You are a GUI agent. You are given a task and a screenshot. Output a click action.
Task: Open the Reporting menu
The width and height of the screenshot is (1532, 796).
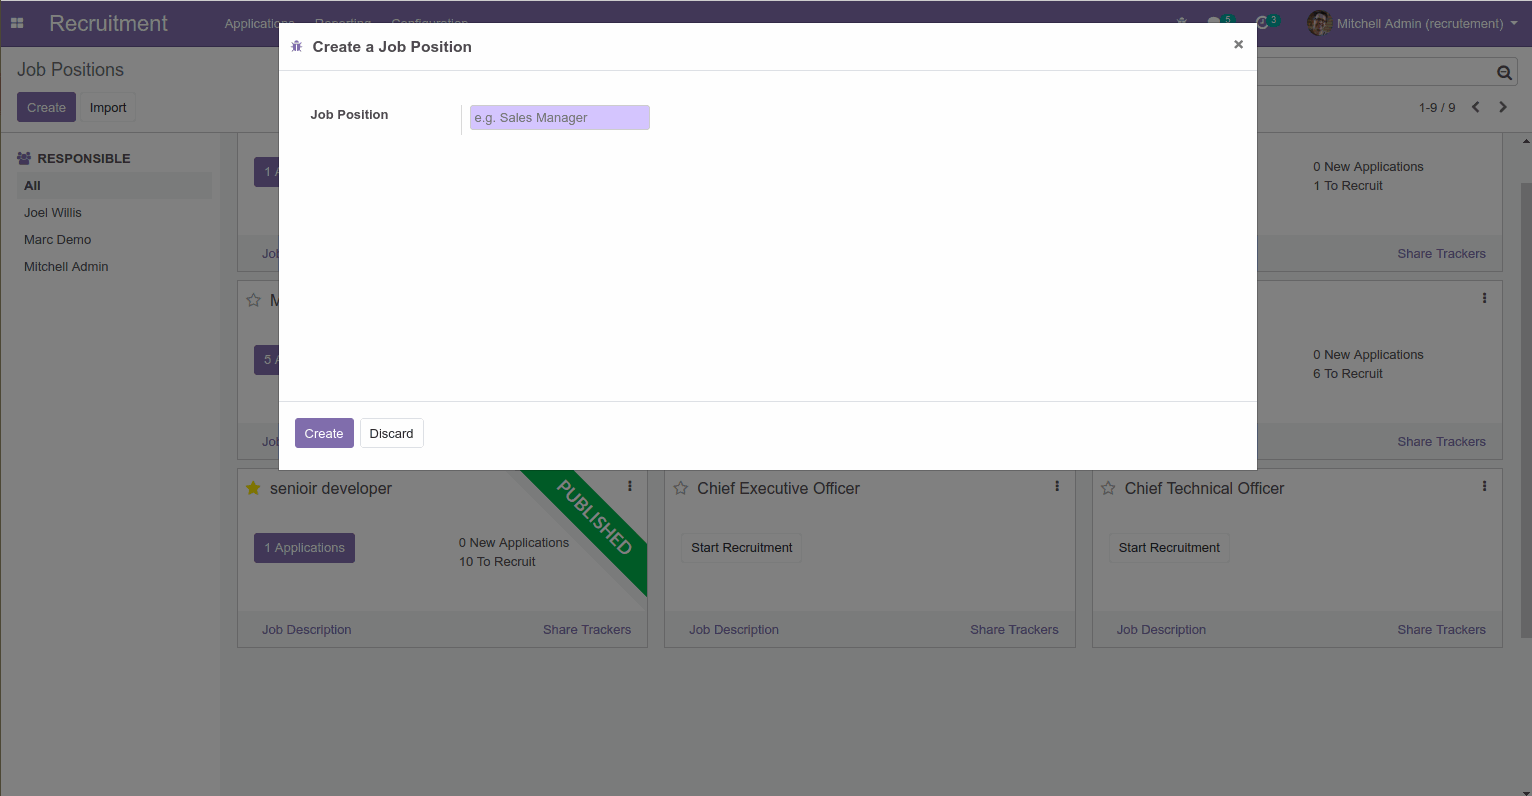coord(342,23)
